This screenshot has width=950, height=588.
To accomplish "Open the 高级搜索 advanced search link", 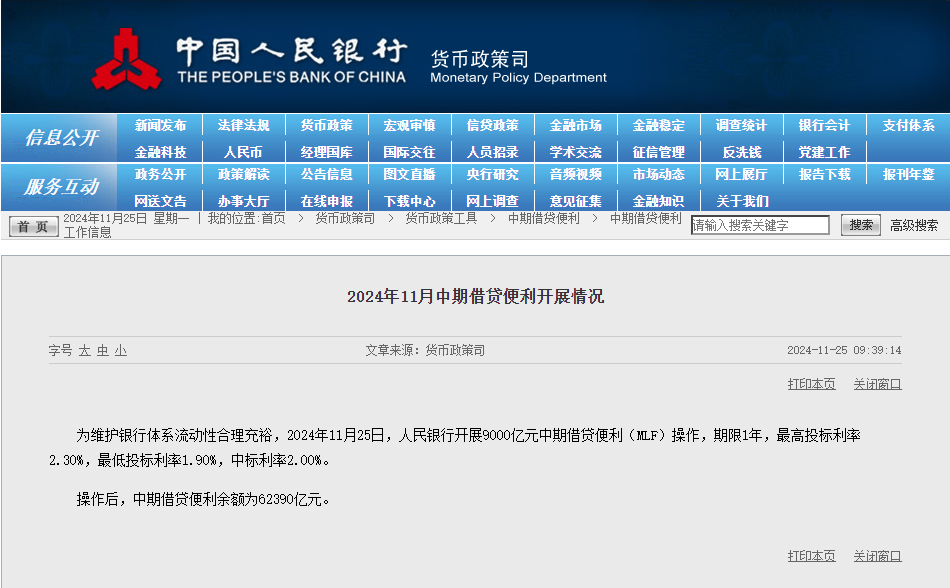I will pos(914,226).
